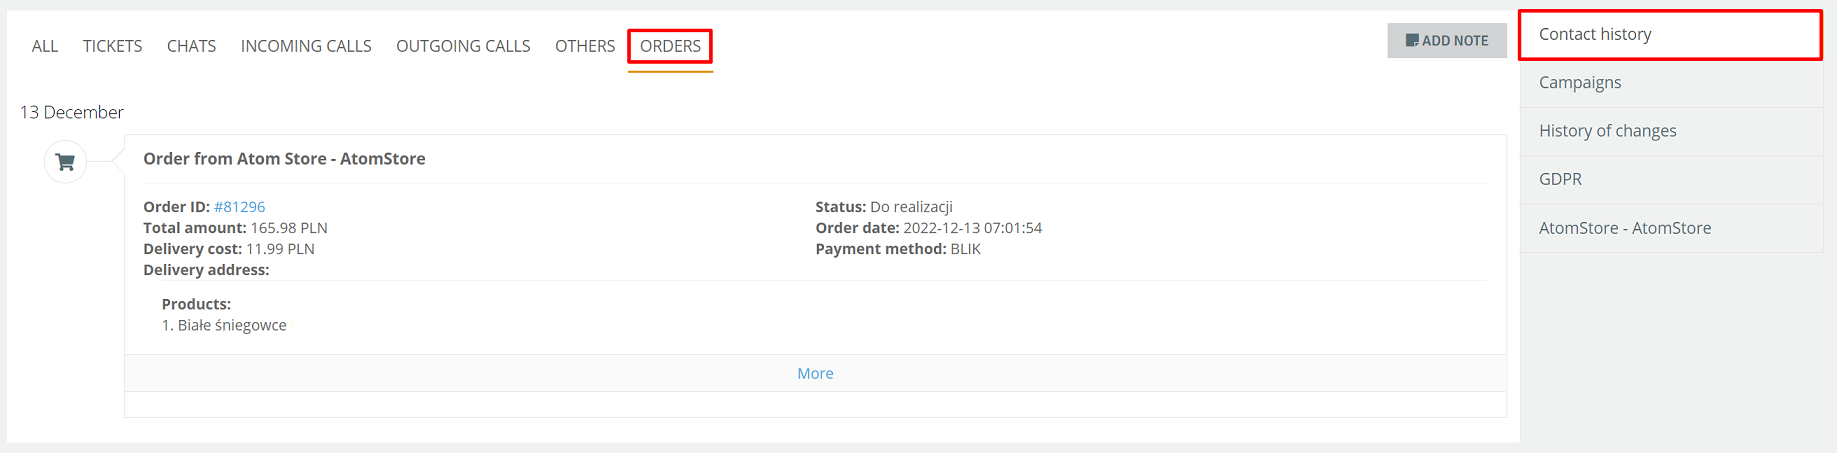The height and width of the screenshot is (453, 1837).
Task: Open order ID #81296 link
Action: point(240,207)
